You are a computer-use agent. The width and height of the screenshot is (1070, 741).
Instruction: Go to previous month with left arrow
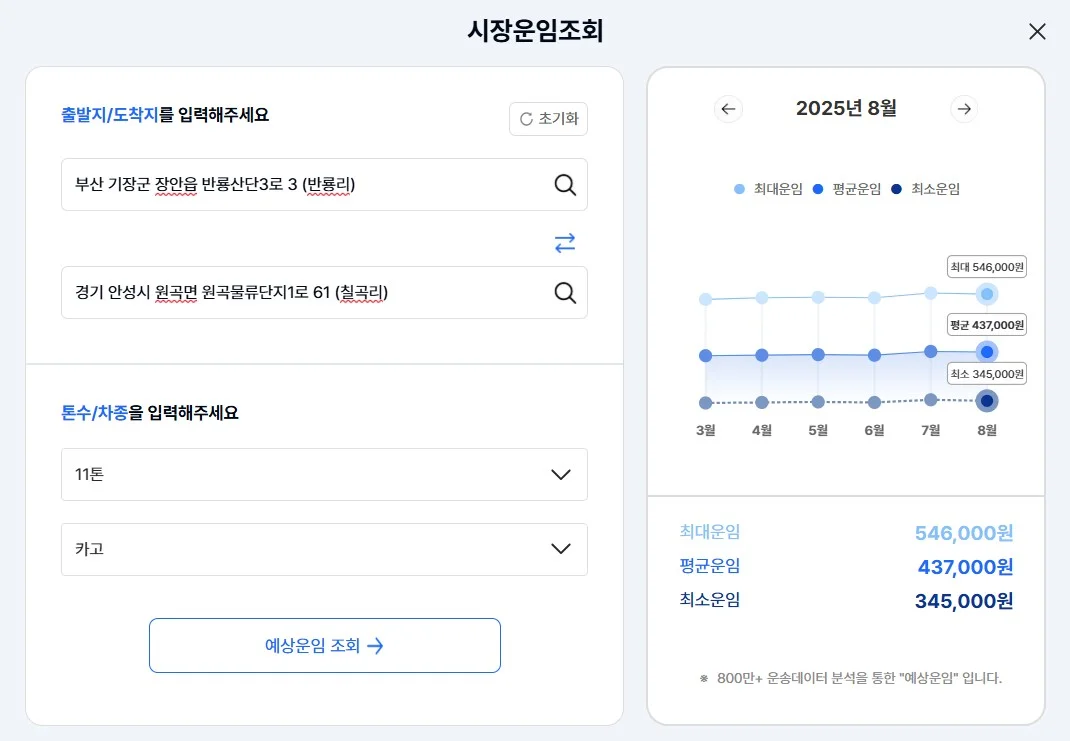click(728, 109)
